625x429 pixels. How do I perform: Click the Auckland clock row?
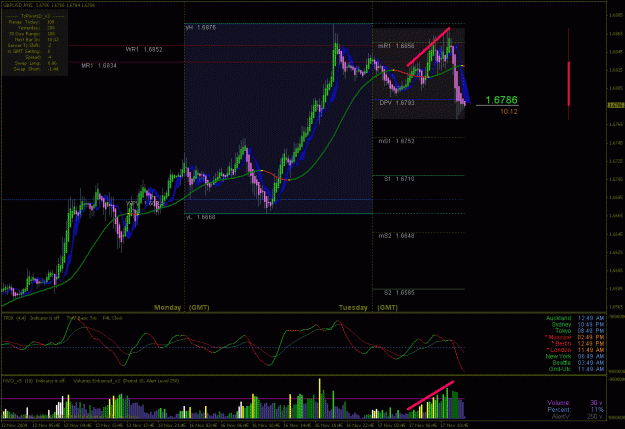[575, 318]
